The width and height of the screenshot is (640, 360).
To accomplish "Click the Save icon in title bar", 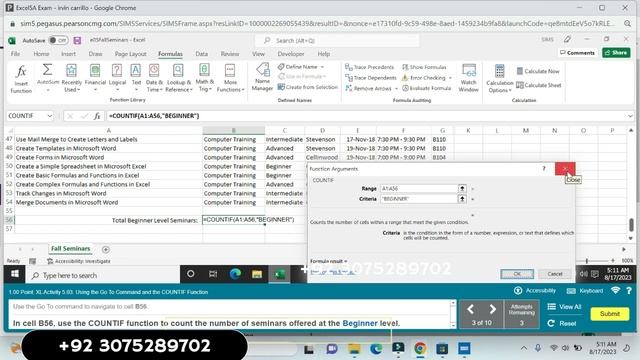I will 77,40.
